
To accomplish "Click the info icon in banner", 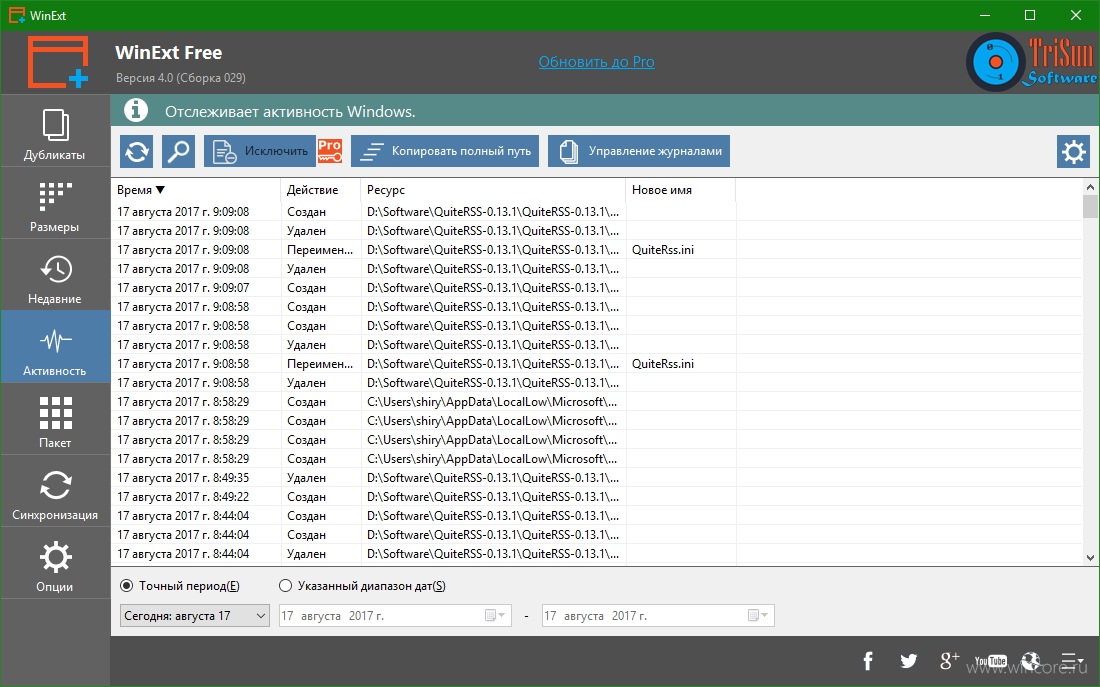I will point(135,111).
